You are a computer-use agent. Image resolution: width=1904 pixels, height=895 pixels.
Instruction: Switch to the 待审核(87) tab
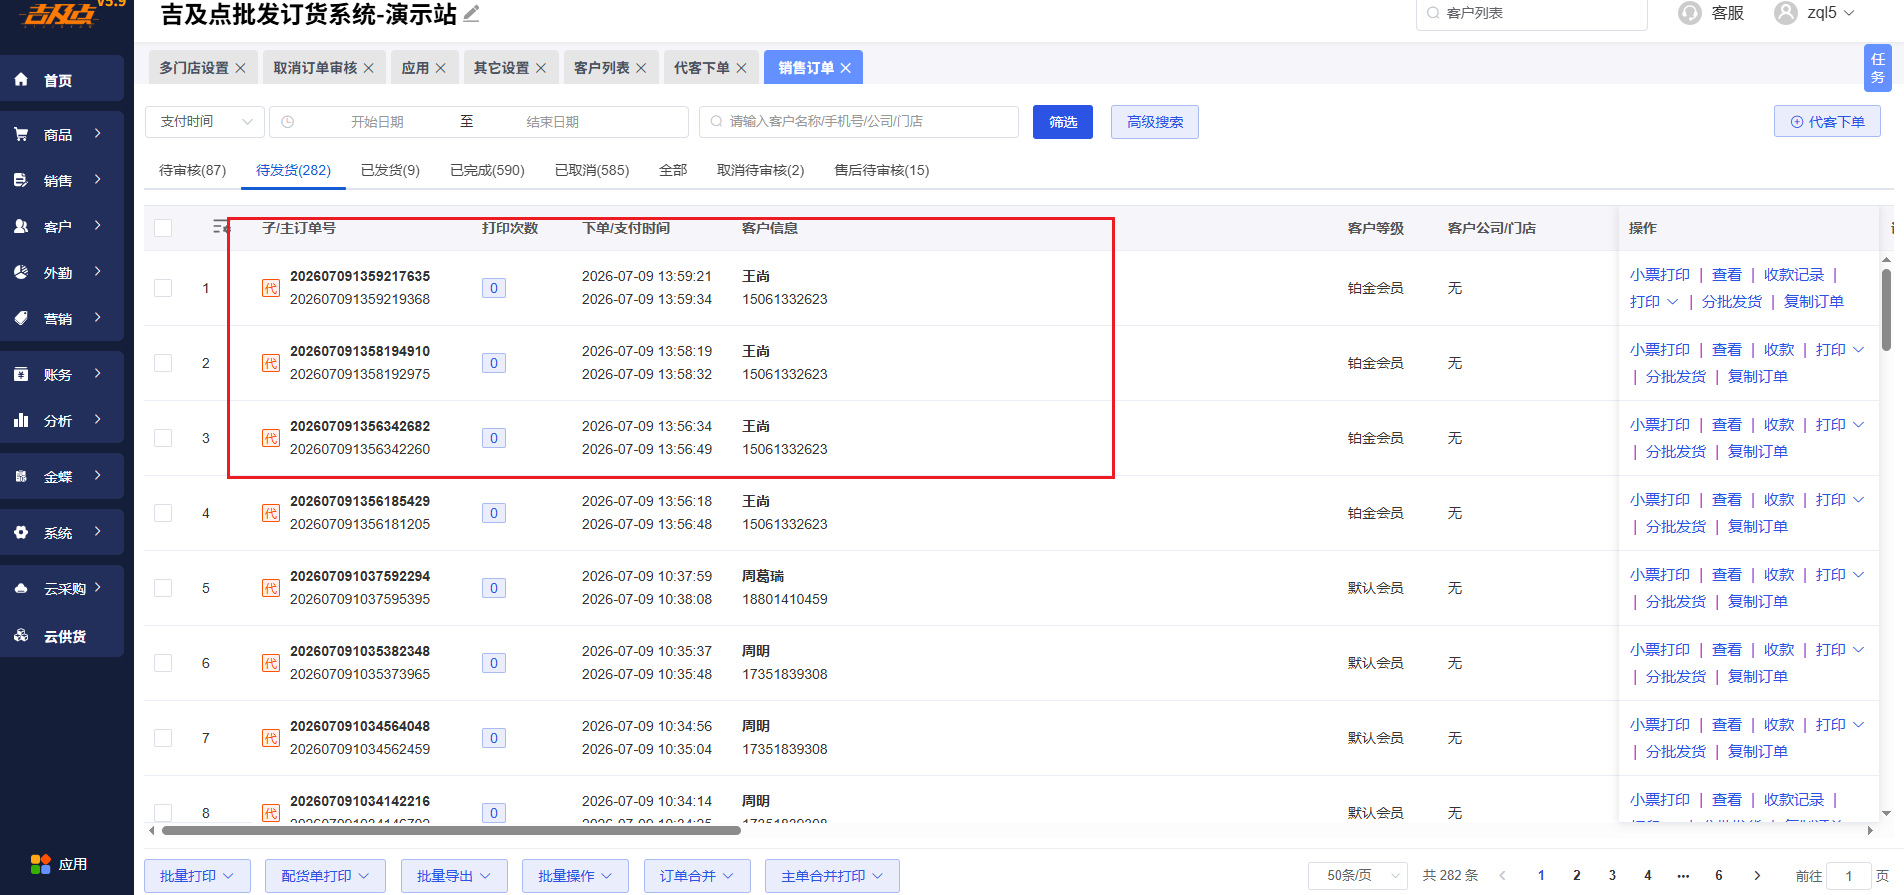[x=193, y=170]
